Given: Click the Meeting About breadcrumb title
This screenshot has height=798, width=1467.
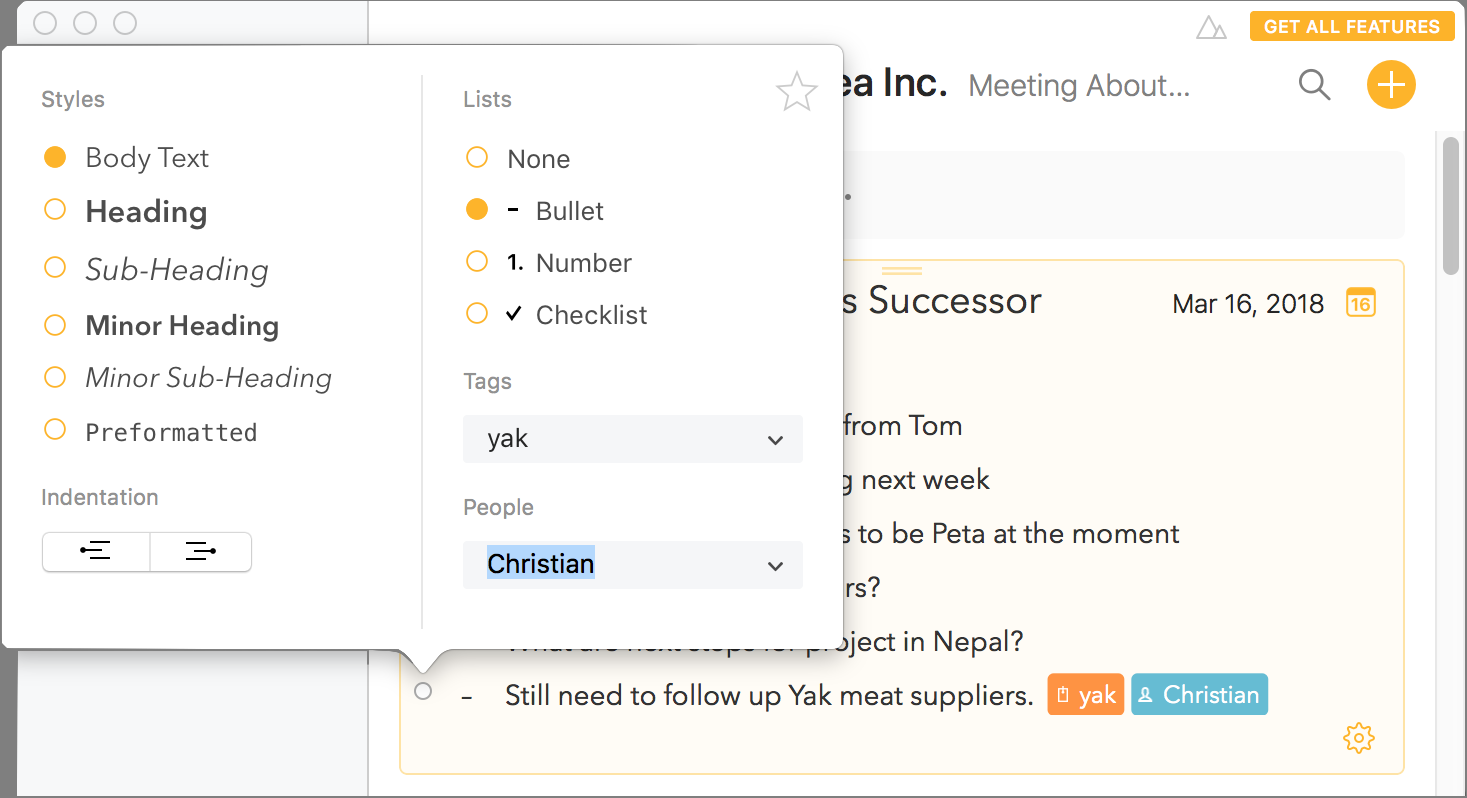Looking at the screenshot, I should pos(1079,86).
